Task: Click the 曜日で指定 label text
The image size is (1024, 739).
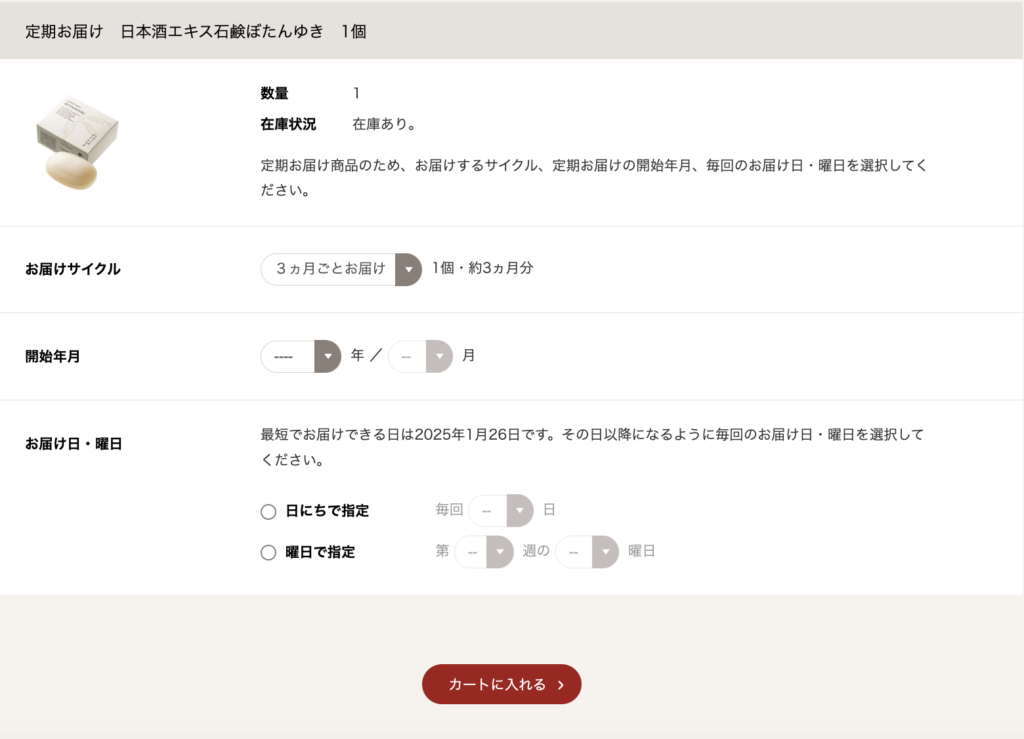Action: tap(320, 552)
